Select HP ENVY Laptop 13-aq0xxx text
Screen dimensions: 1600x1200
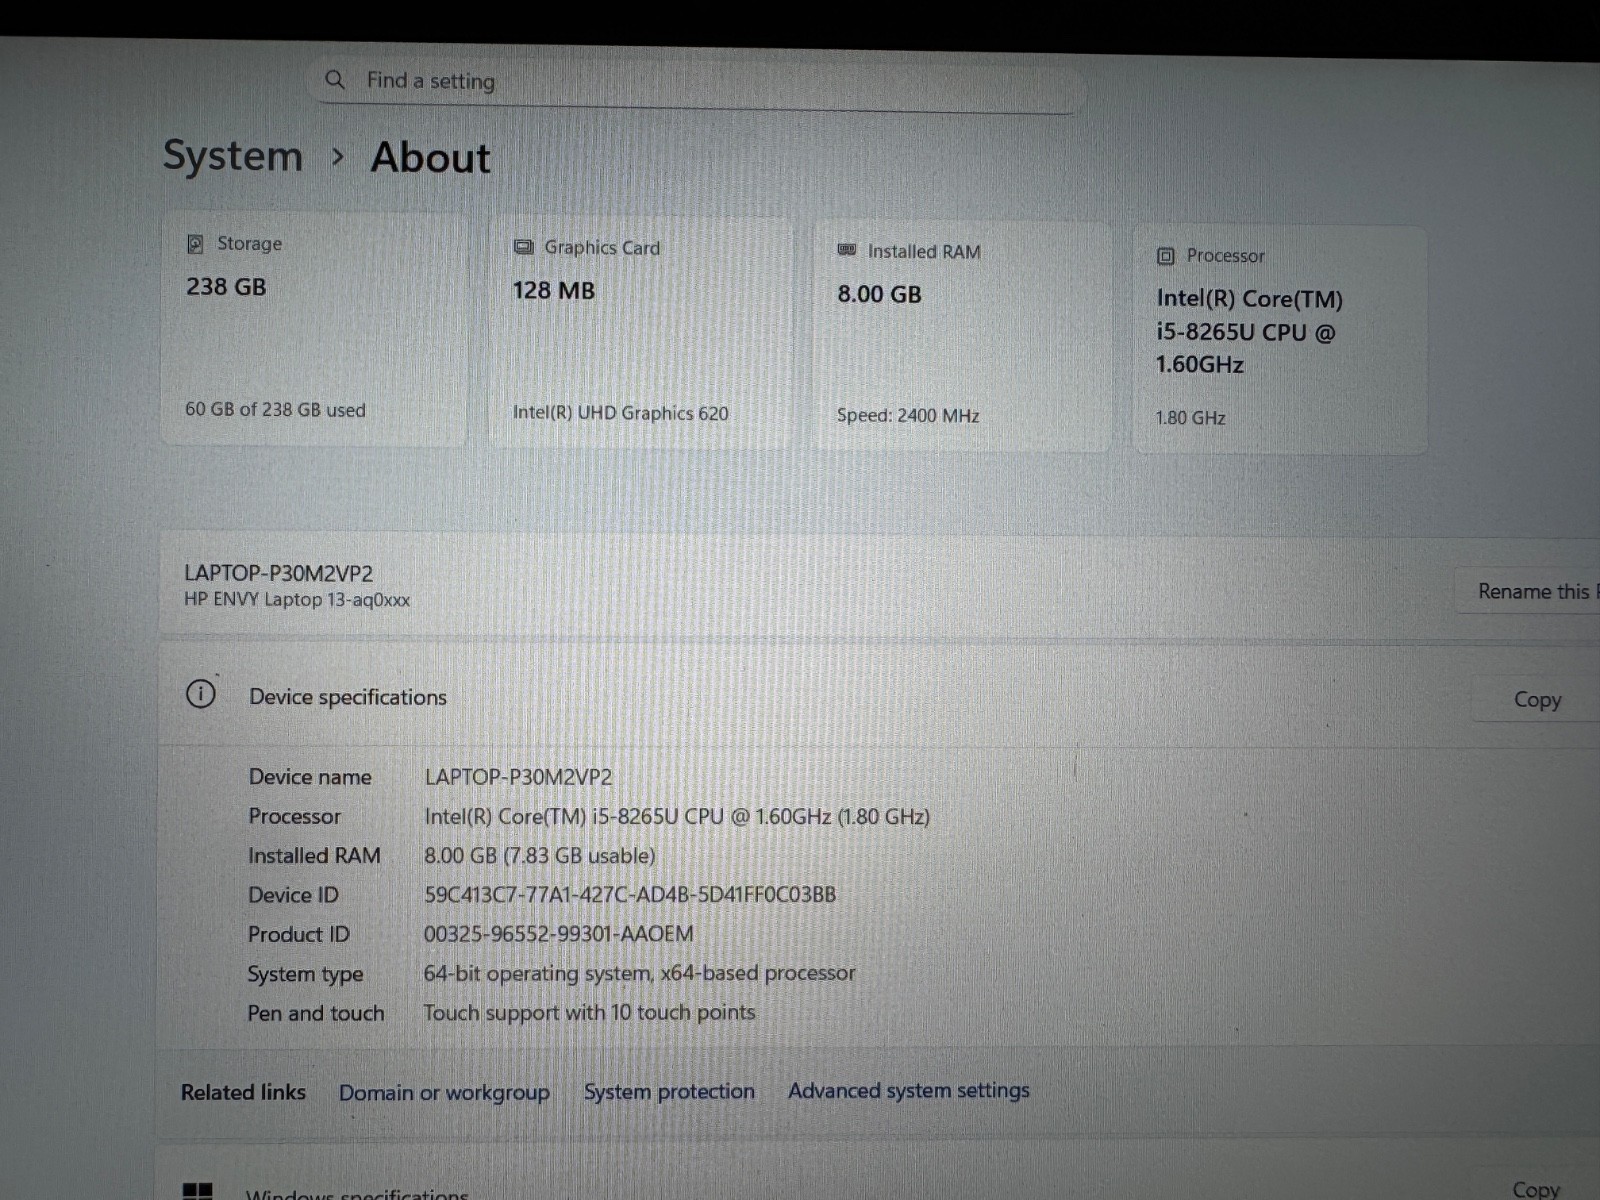(x=297, y=599)
